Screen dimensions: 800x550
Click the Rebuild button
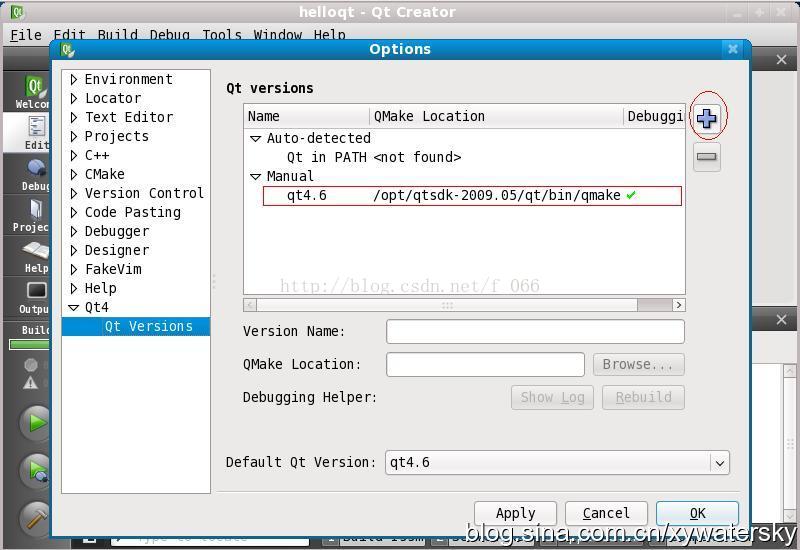click(x=643, y=397)
